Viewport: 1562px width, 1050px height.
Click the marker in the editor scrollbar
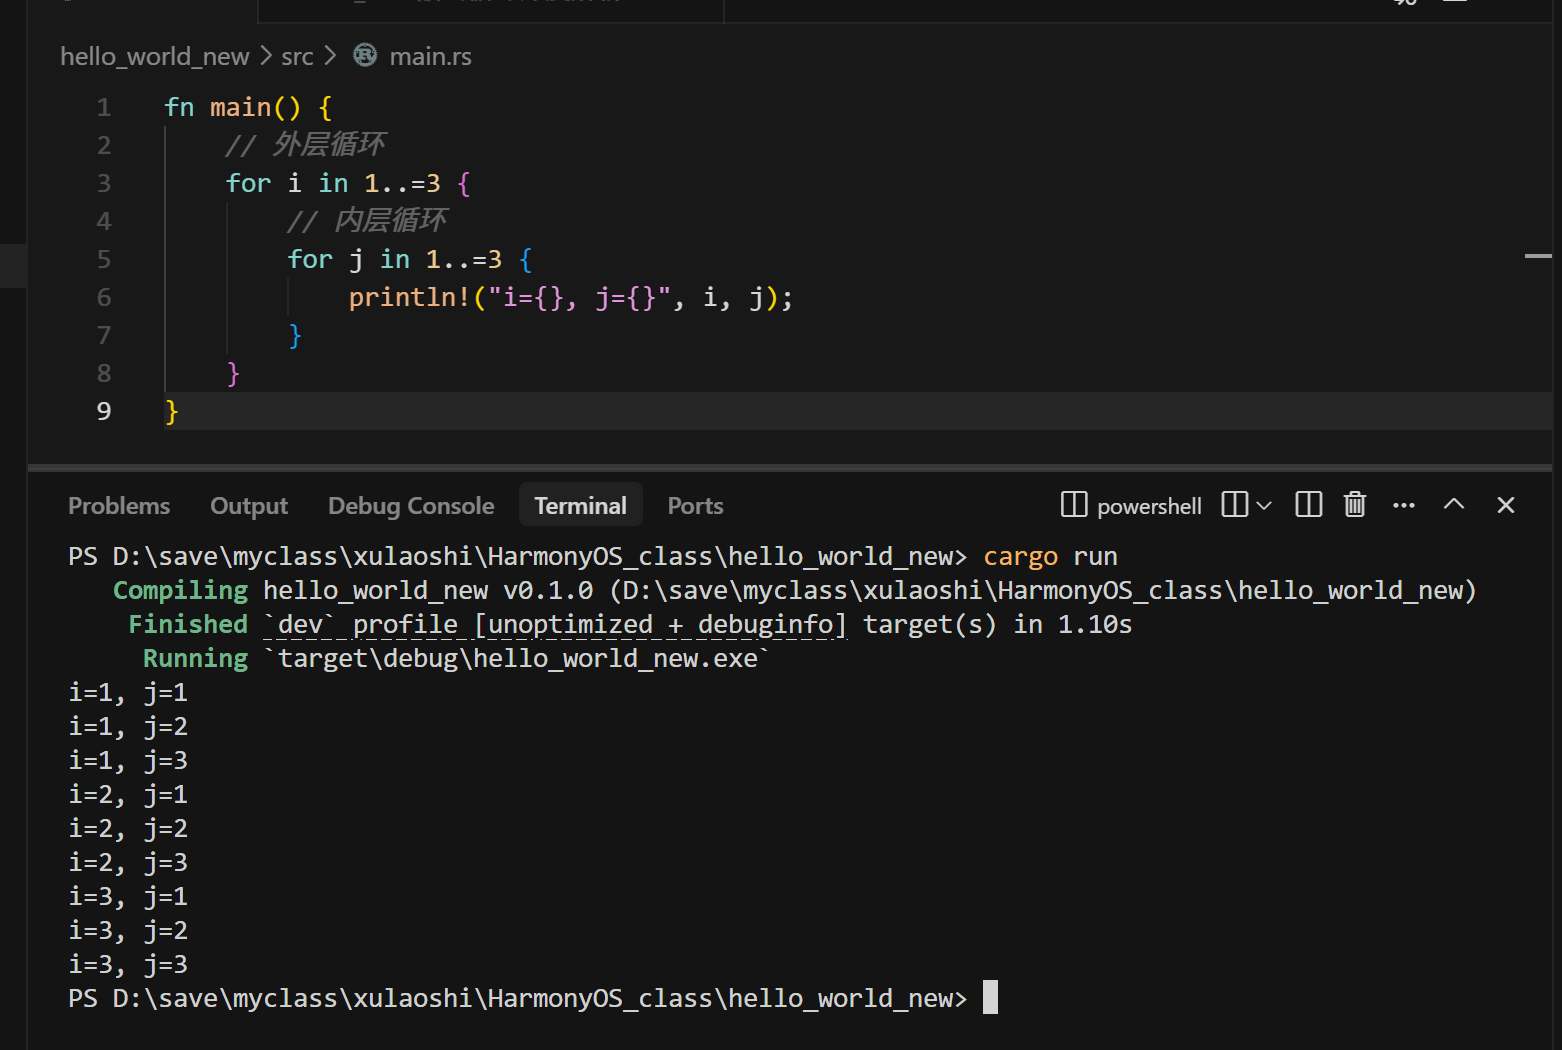[1537, 257]
